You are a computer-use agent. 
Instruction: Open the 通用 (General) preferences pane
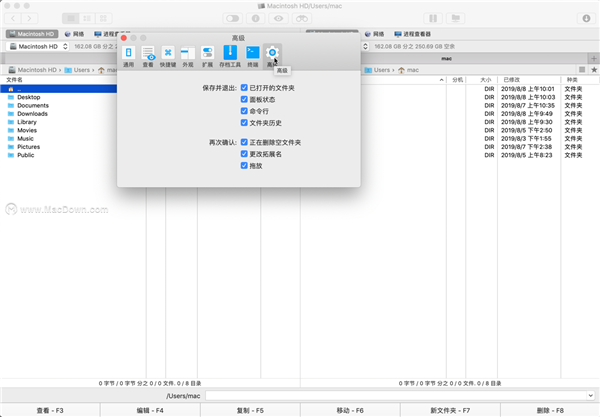(128, 54)
